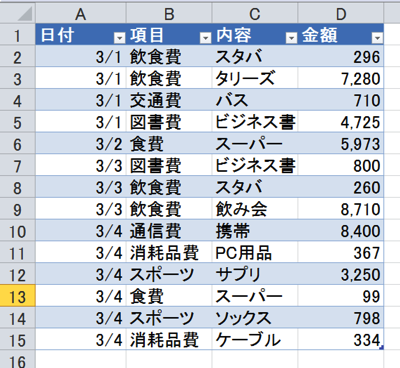Screen dimensions: 400x368
Task: Select the cell with amount 260
Action: [x=341, y=187]
